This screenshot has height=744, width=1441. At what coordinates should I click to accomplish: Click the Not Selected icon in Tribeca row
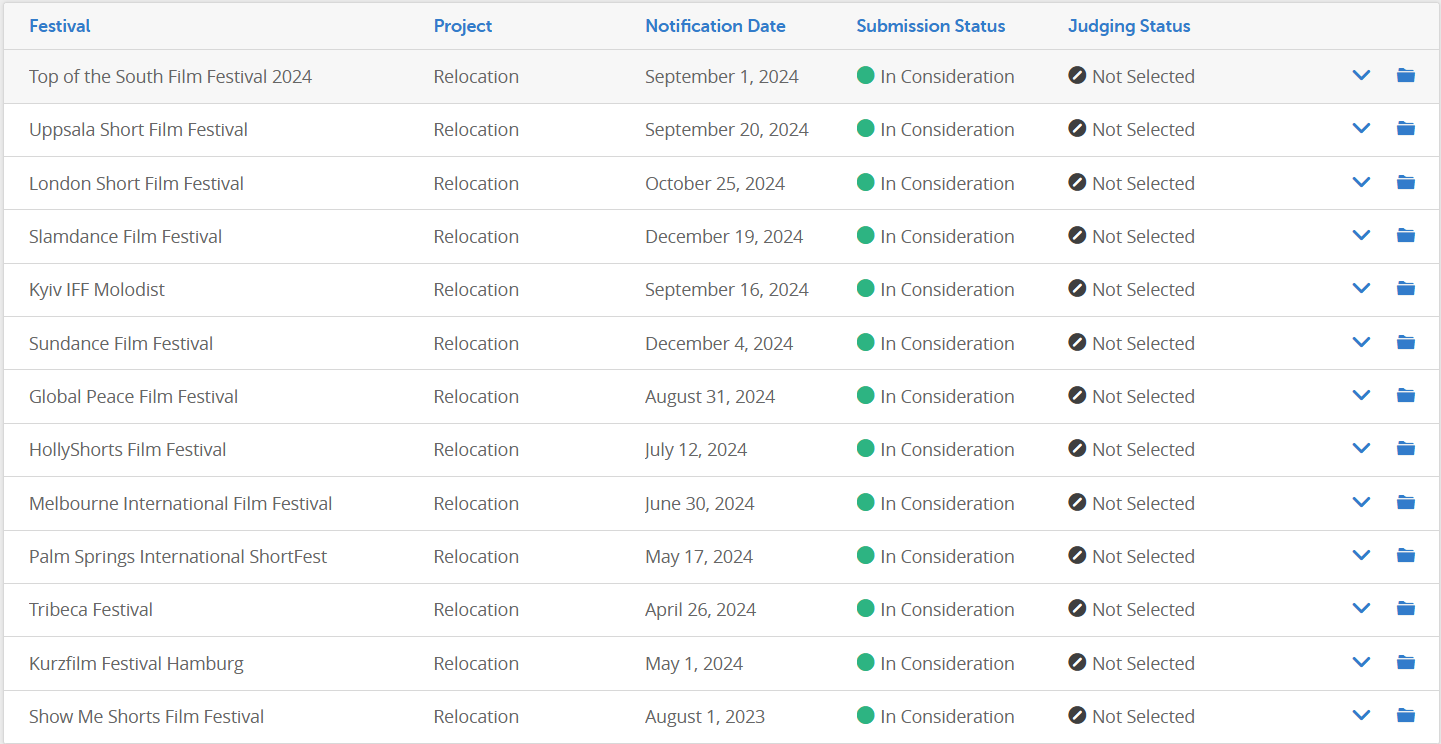[1077, 608]
